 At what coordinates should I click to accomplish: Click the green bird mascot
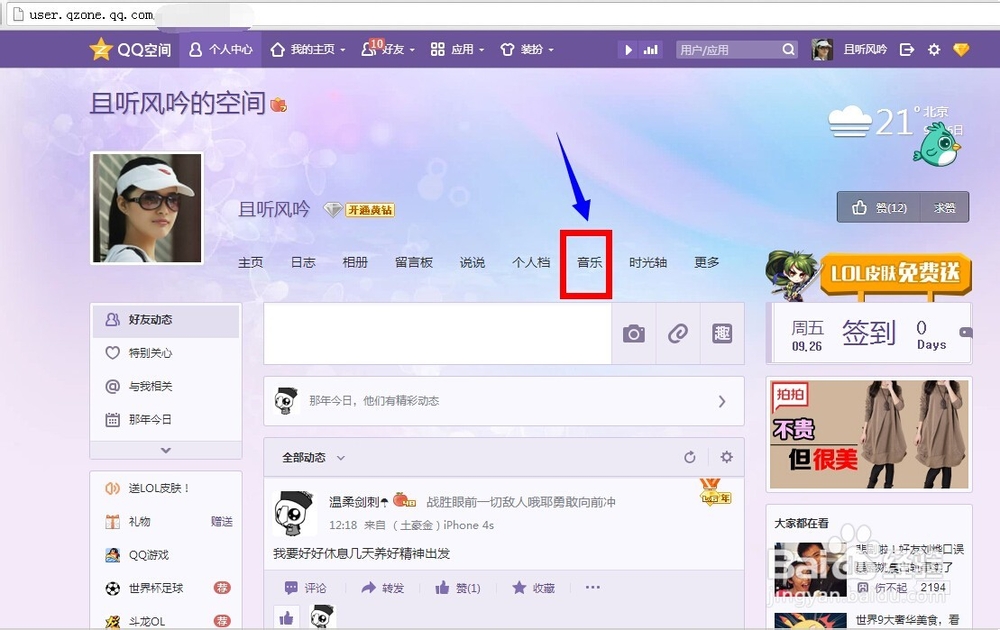pos(936,145)
